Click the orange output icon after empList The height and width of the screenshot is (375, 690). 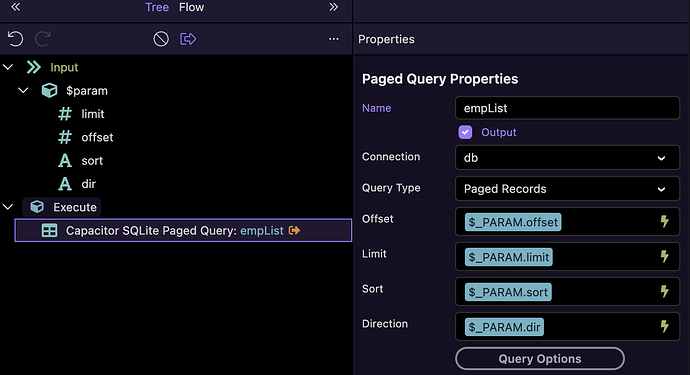[x=294, y=230]
